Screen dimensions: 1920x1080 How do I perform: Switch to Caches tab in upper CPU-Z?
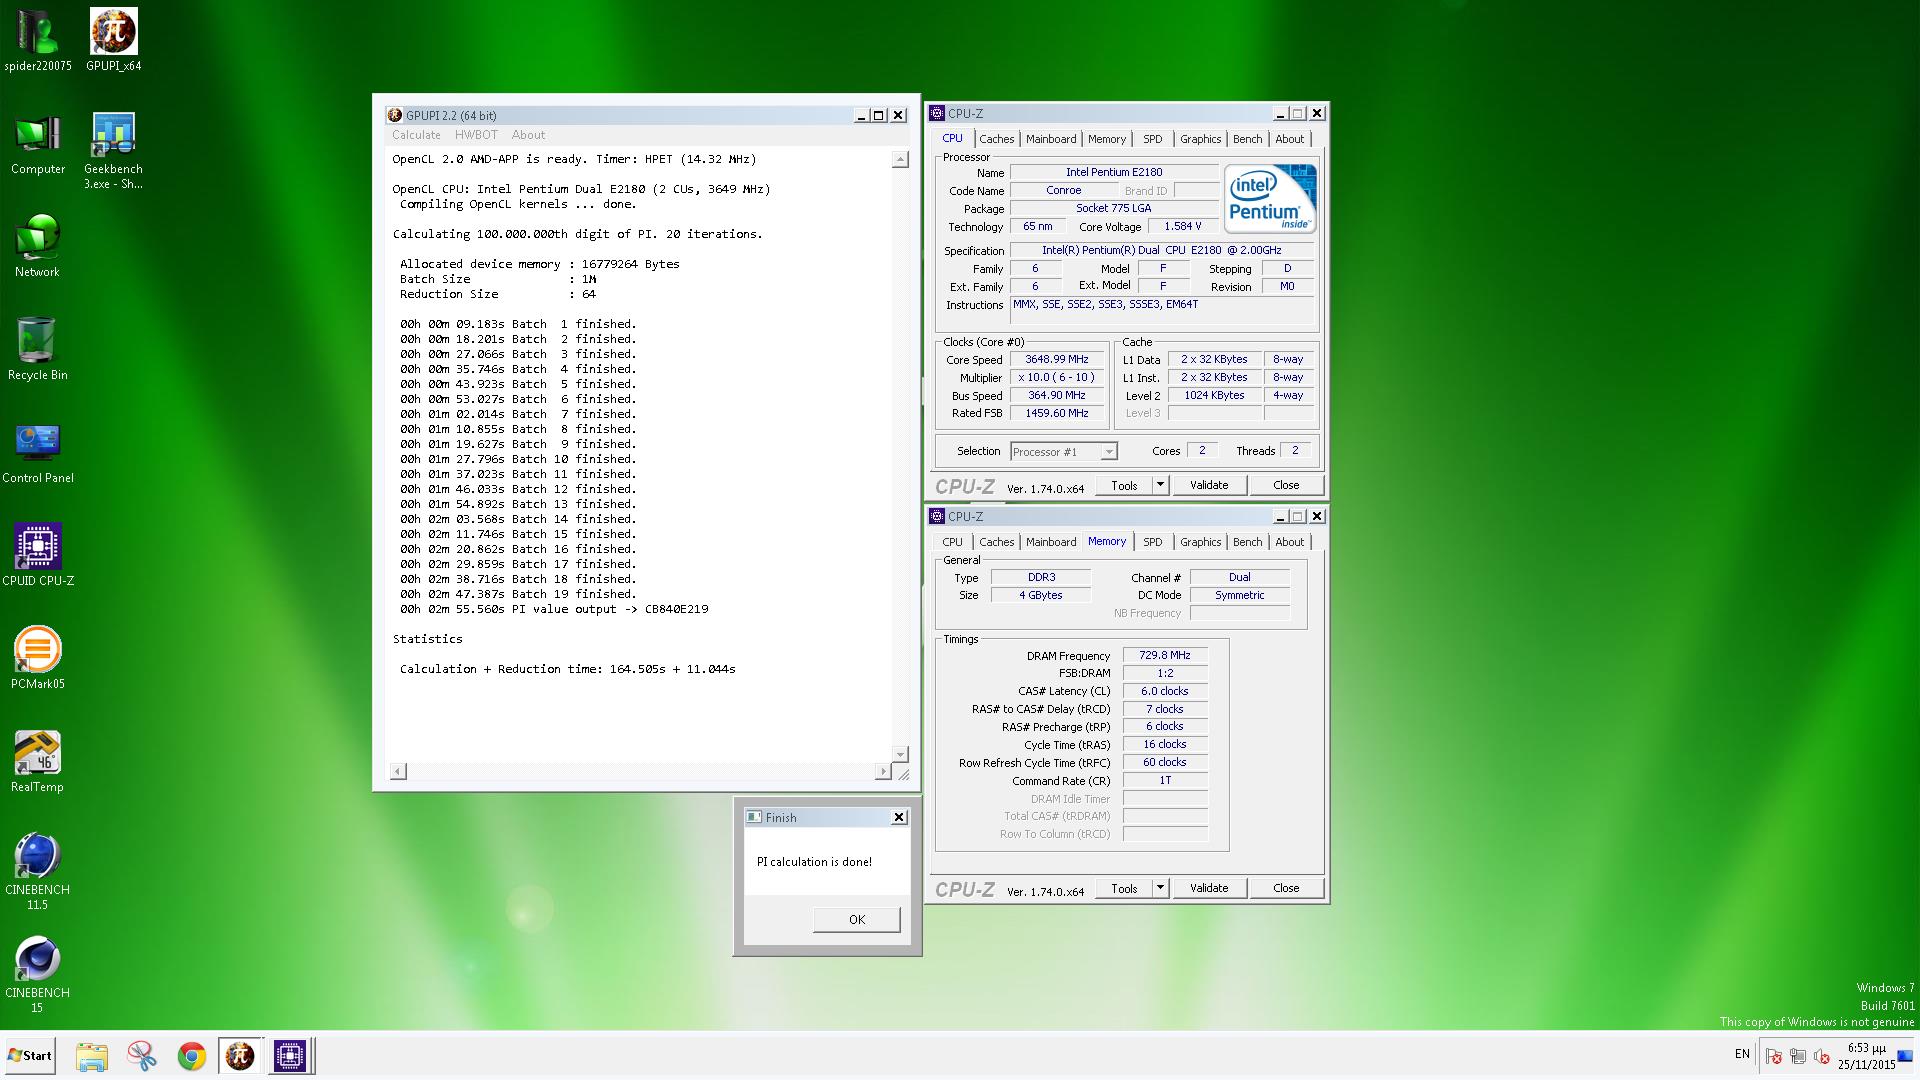(996, 139)
